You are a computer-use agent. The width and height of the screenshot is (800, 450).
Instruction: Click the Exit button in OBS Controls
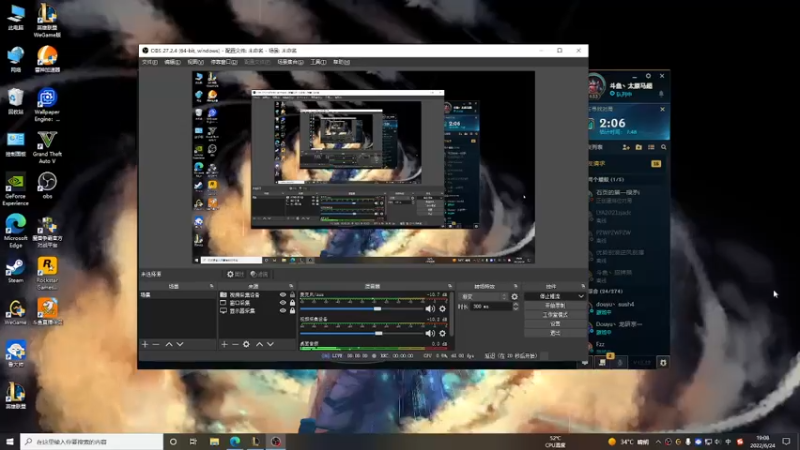[x=555, y=333]
